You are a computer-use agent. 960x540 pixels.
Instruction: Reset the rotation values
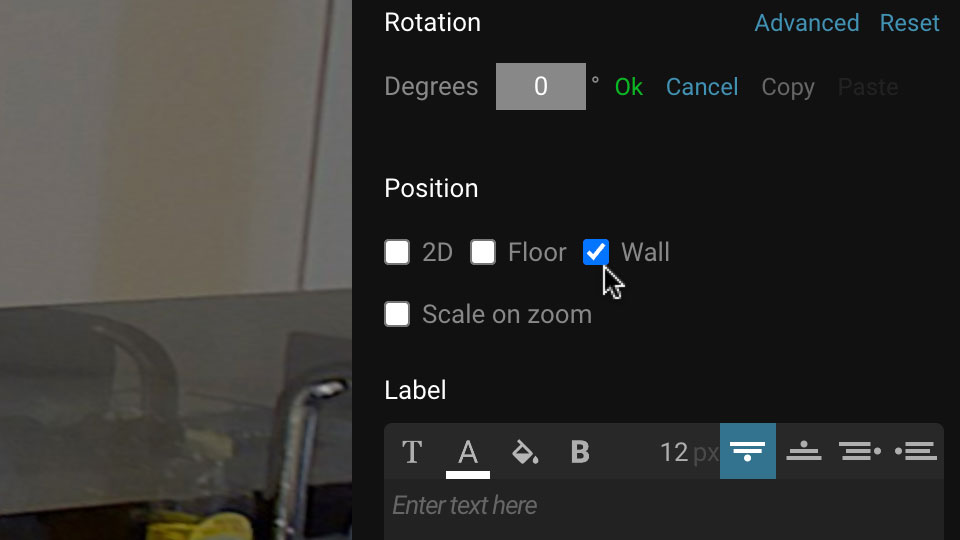(x=909, y=23)
